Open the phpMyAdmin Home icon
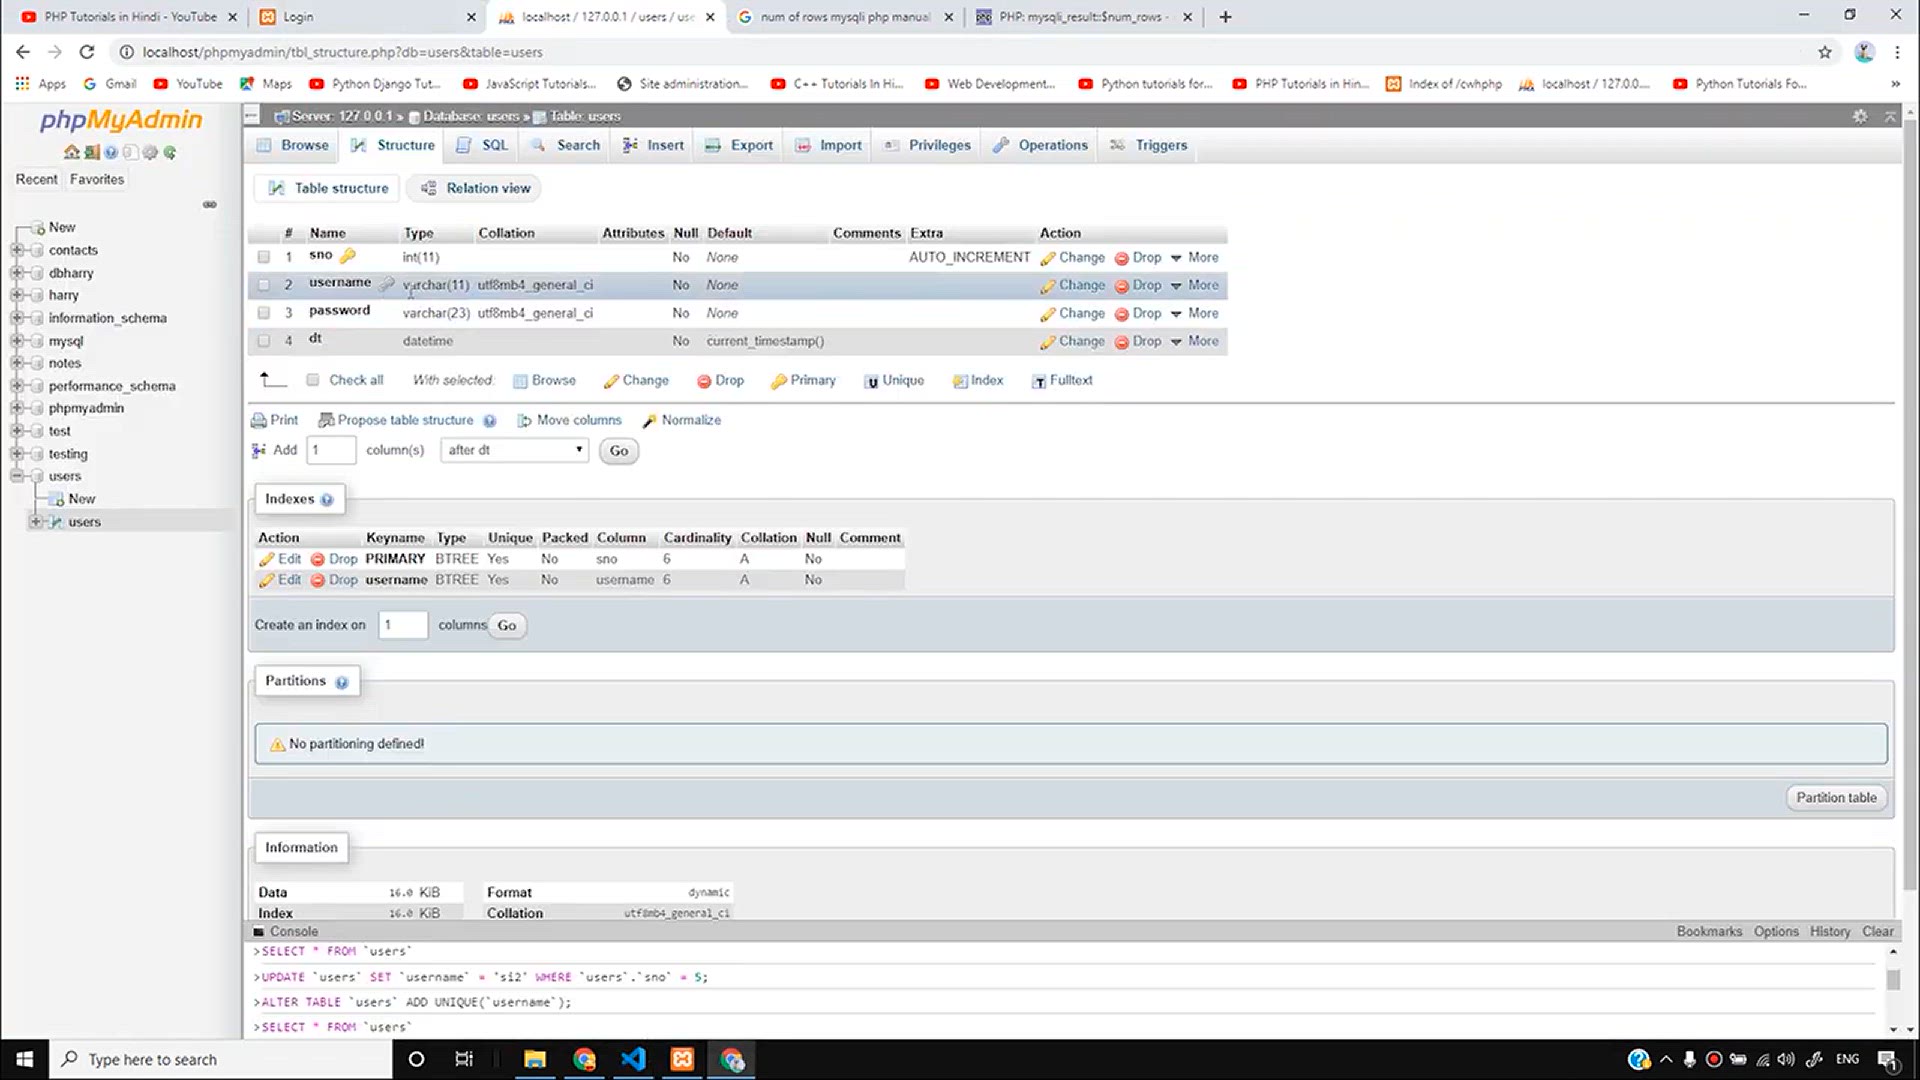The width and height of the screenshot is (1920, 1080). (71, 152)
